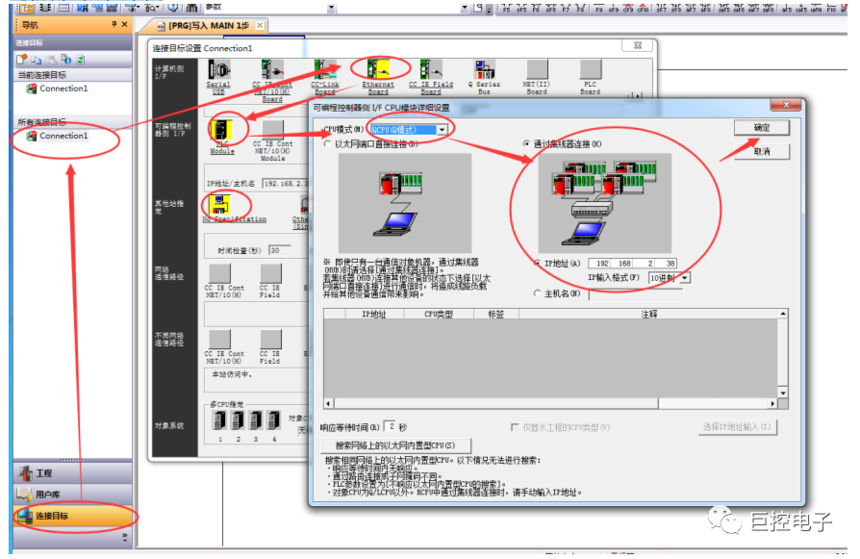Select Connection1 under all connection targets
The height and width of the screenshot is (559, 860).
63,136
